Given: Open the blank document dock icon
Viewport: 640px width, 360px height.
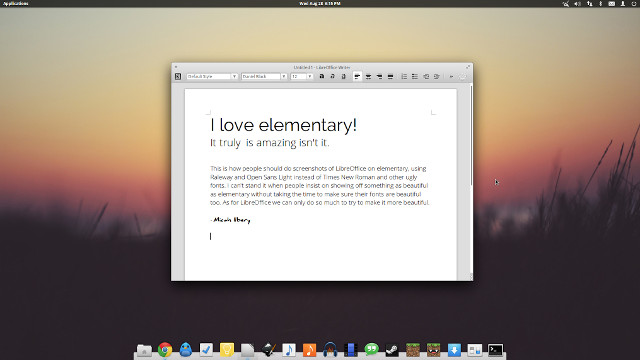Looking at the screenshot, I should (x=247, y=350).
